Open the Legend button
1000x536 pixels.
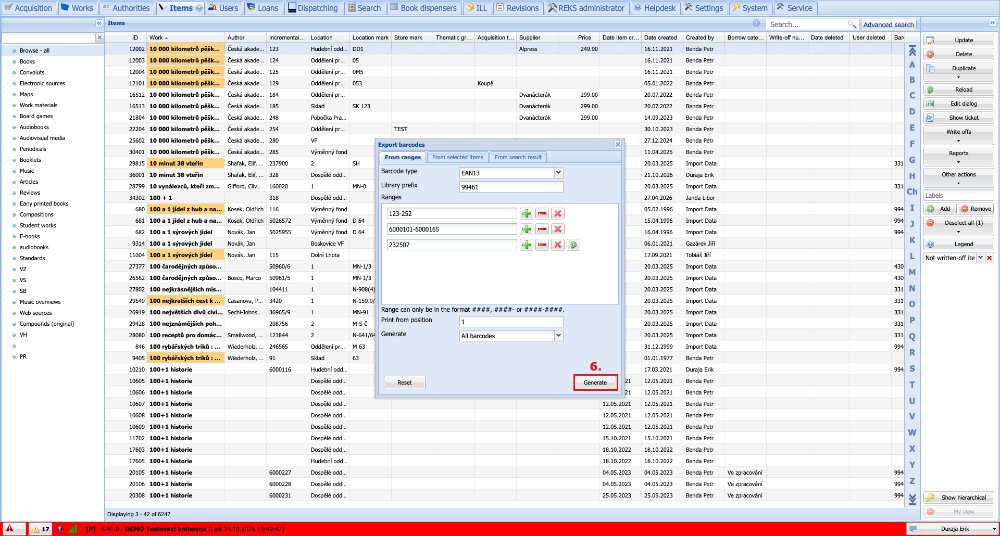tap(958, 244)
